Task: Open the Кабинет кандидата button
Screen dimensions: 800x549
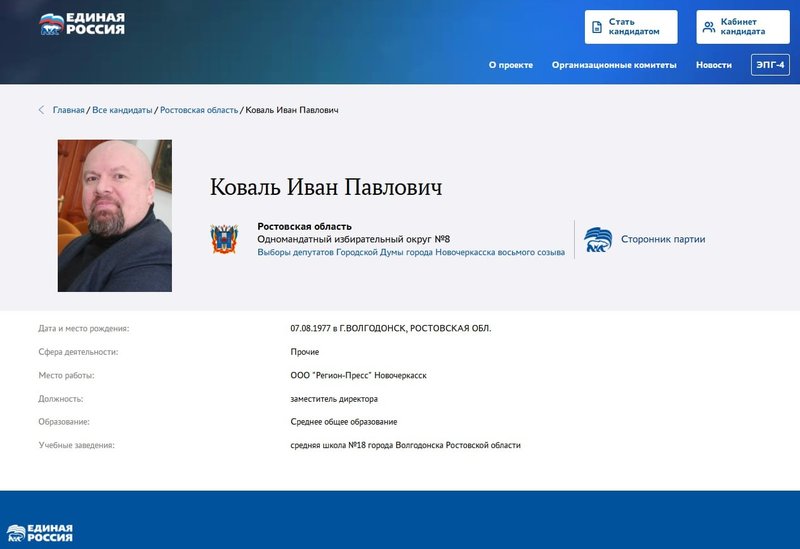Action: pyautogui.click(x=743, y=27)
